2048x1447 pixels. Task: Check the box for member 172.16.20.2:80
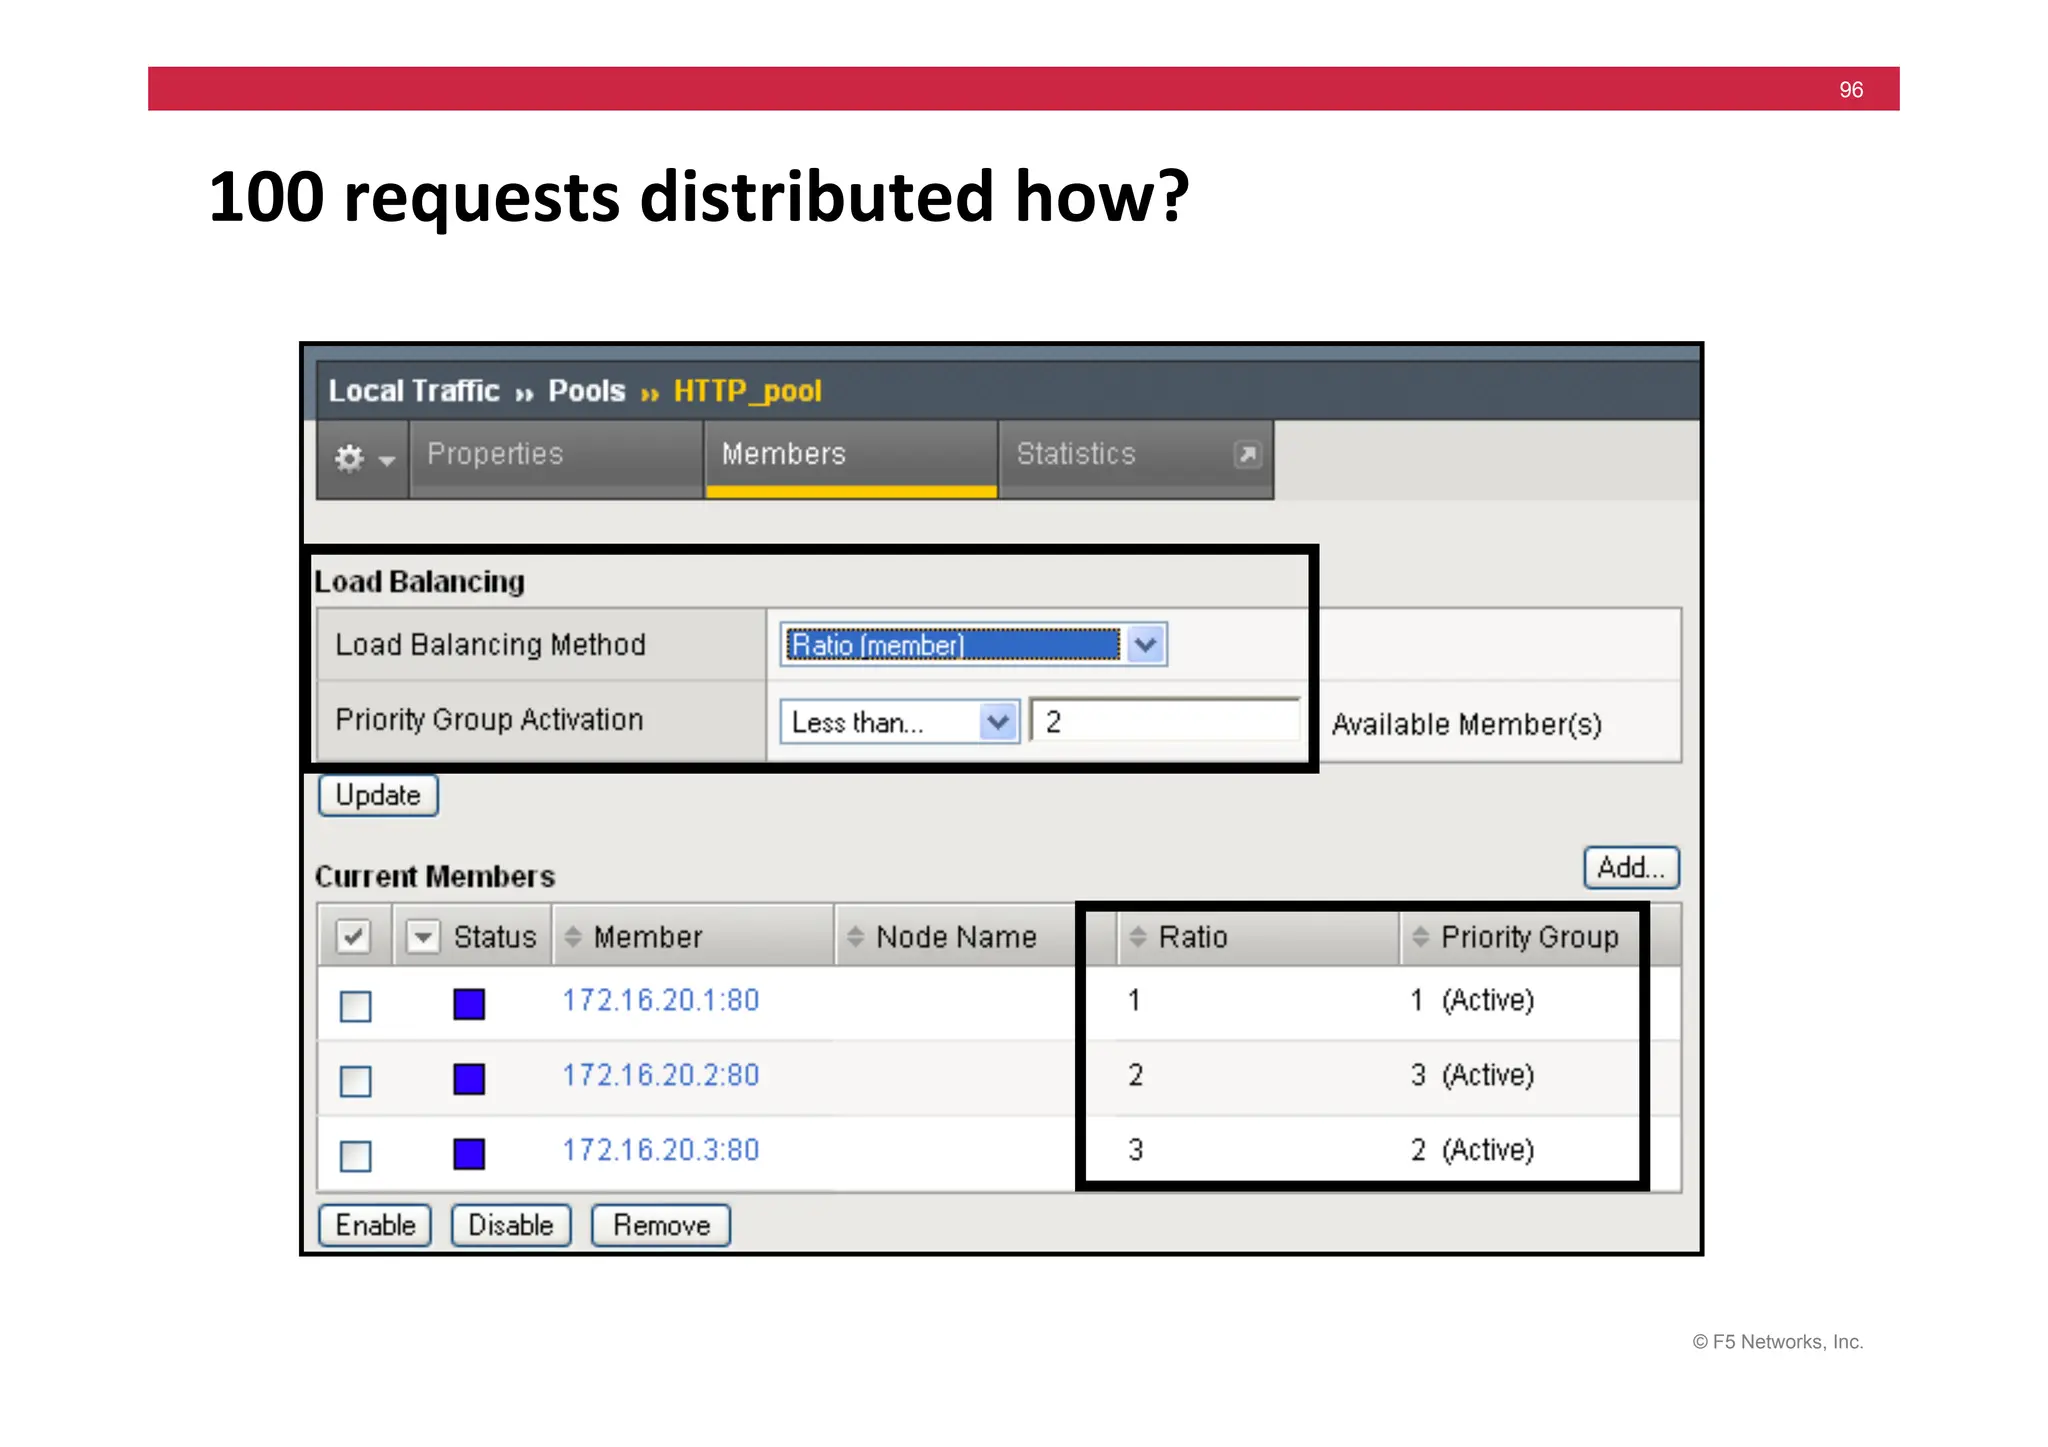pos(355,1081)
